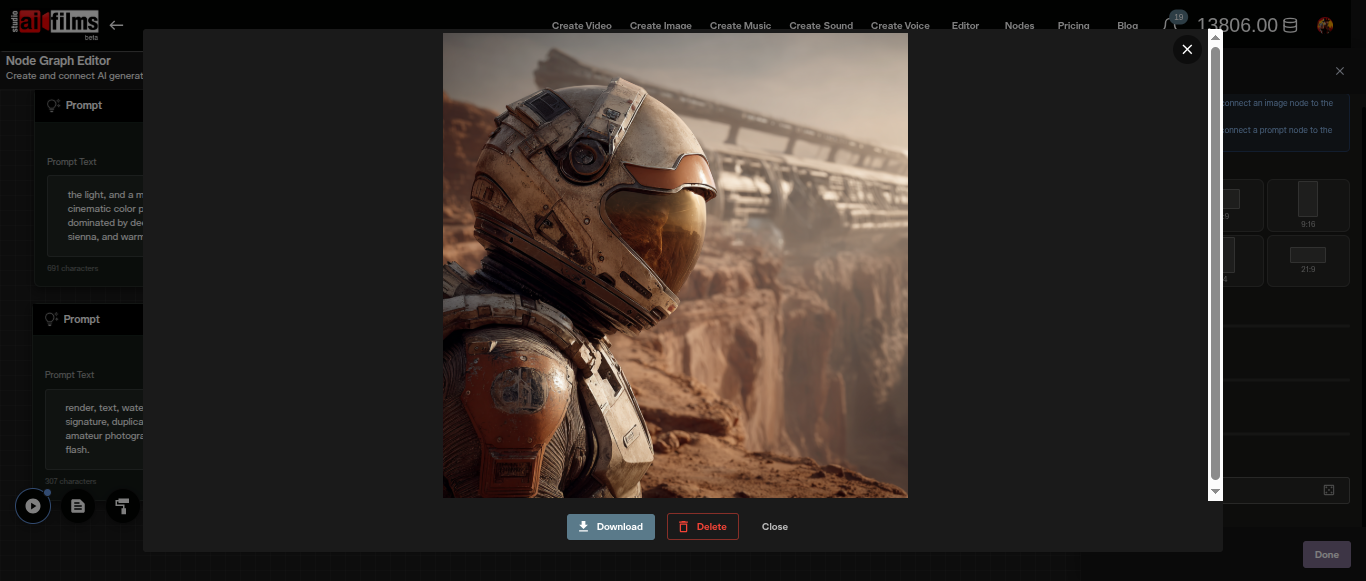Open the user profile avatar

(x=1325, y=26)
